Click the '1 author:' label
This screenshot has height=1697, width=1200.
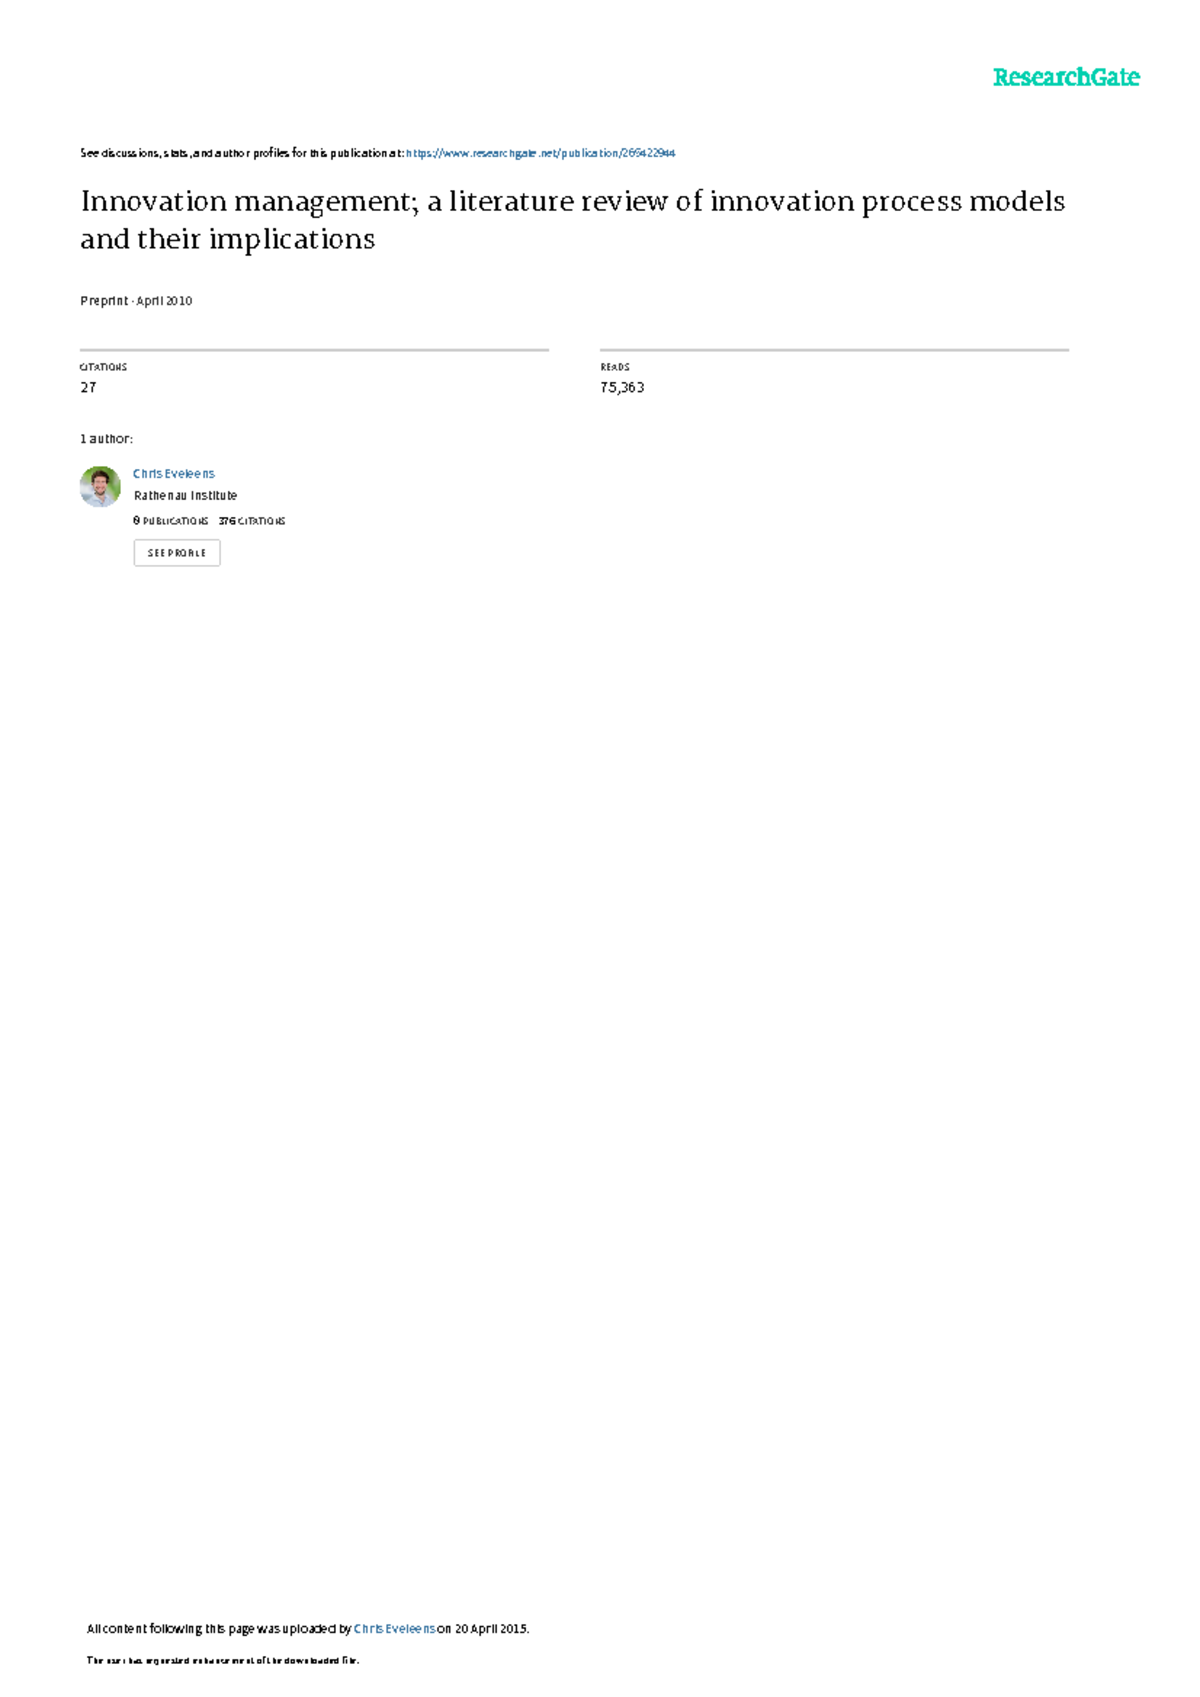(x=106, y=439)
